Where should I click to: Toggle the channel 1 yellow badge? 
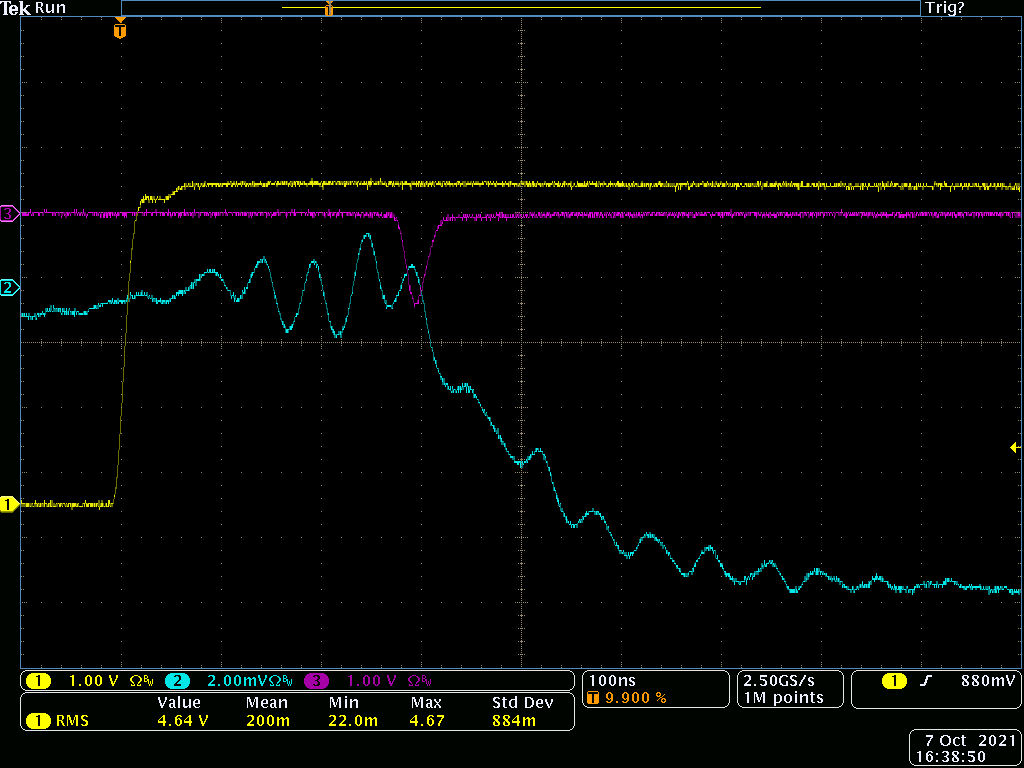coord(38,681)
